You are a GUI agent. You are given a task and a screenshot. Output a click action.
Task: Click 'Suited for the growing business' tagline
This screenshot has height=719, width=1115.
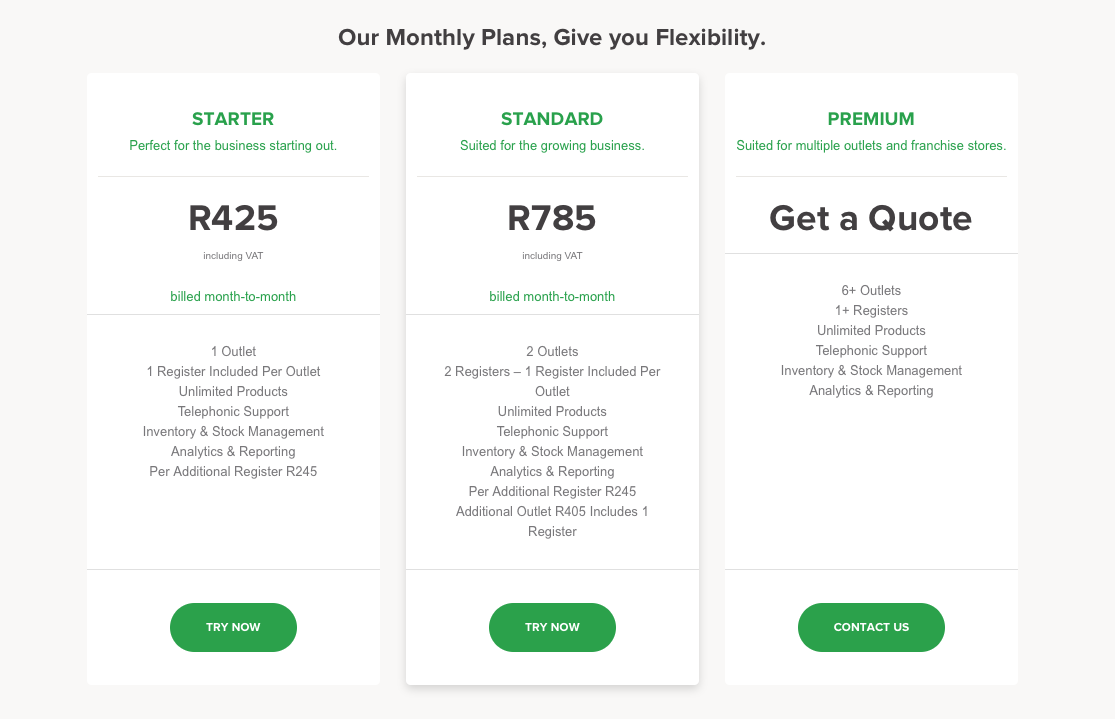(x=552, y=146)
